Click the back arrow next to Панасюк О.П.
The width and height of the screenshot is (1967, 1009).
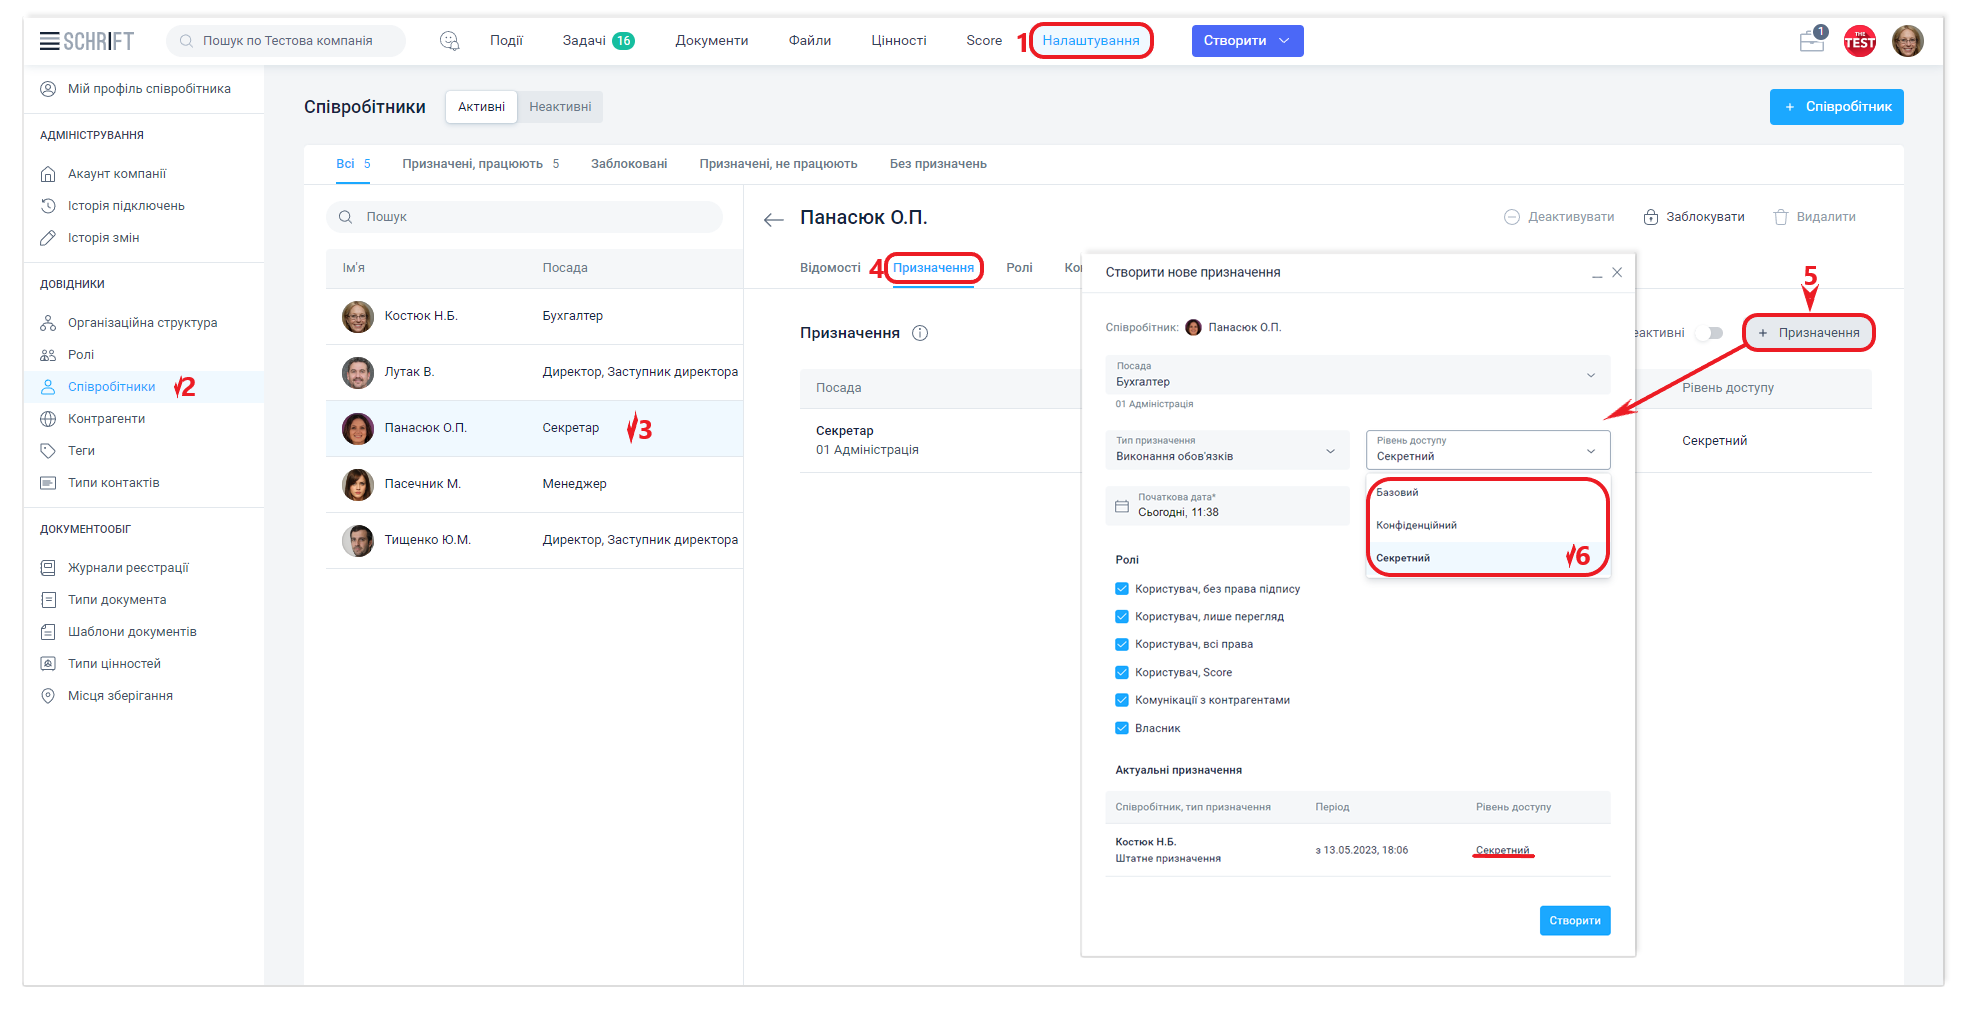773,220
